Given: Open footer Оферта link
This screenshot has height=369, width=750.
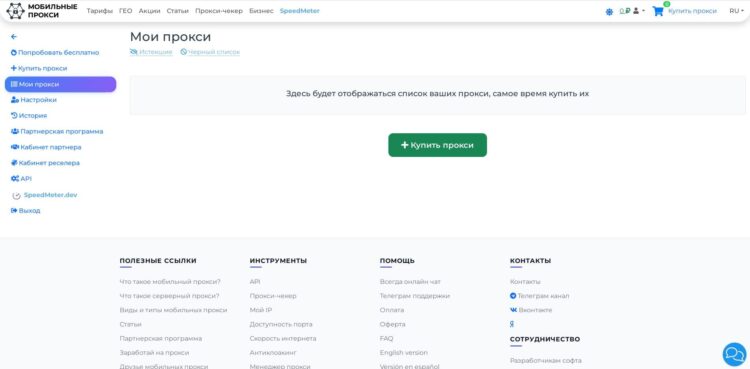Looking at the screenshot, I should (392, 324).
